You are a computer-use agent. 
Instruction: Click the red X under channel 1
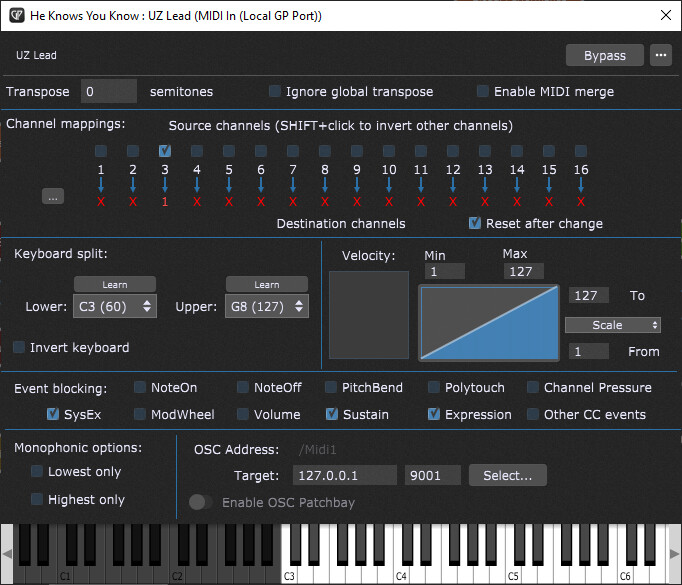(x=101, y=202)
